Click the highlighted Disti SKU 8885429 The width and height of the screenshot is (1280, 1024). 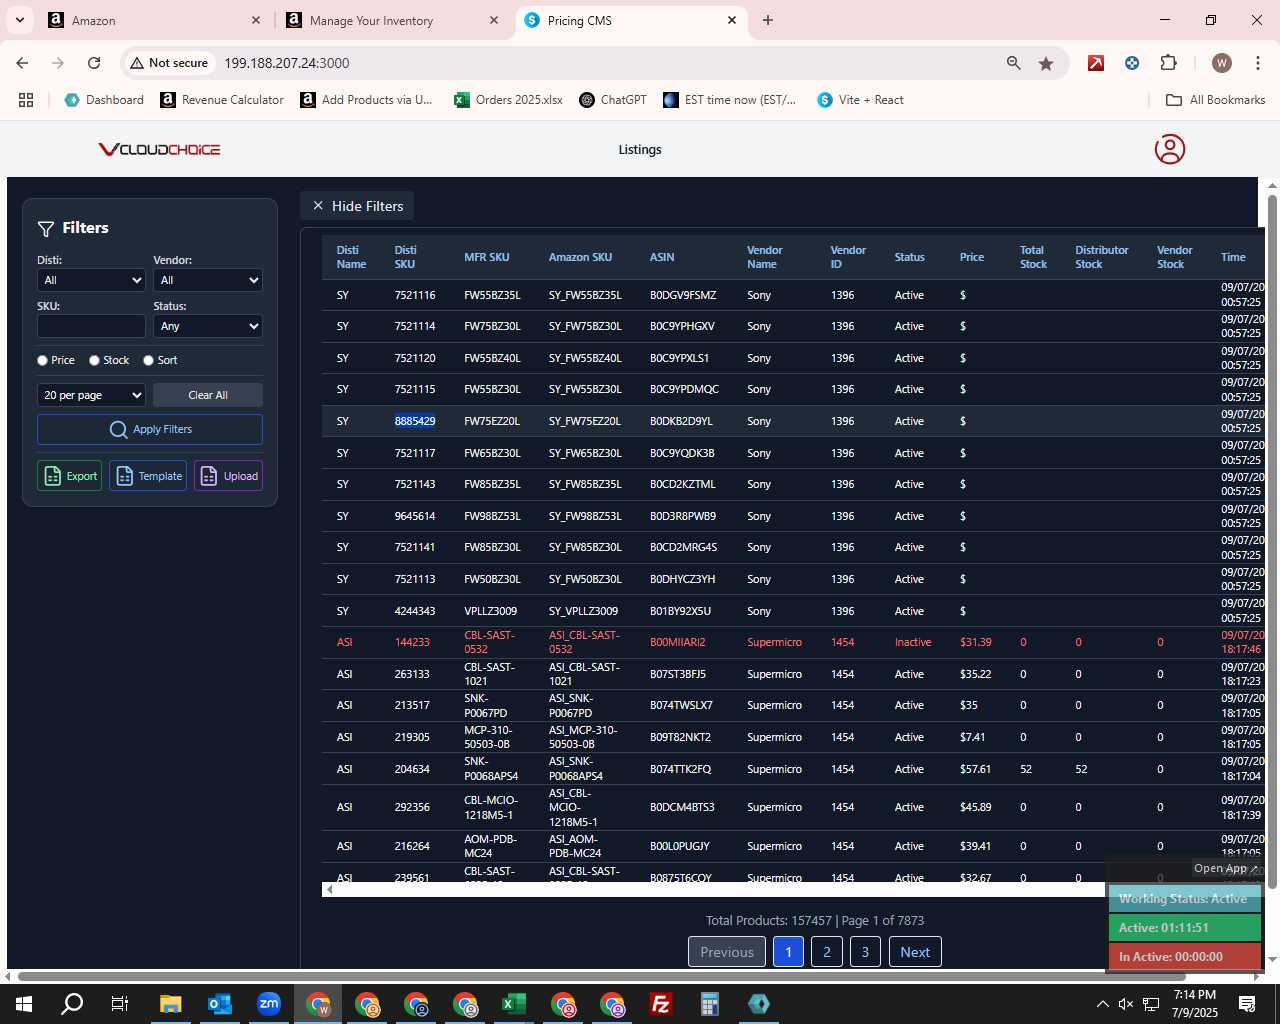(x=415, y=422)
